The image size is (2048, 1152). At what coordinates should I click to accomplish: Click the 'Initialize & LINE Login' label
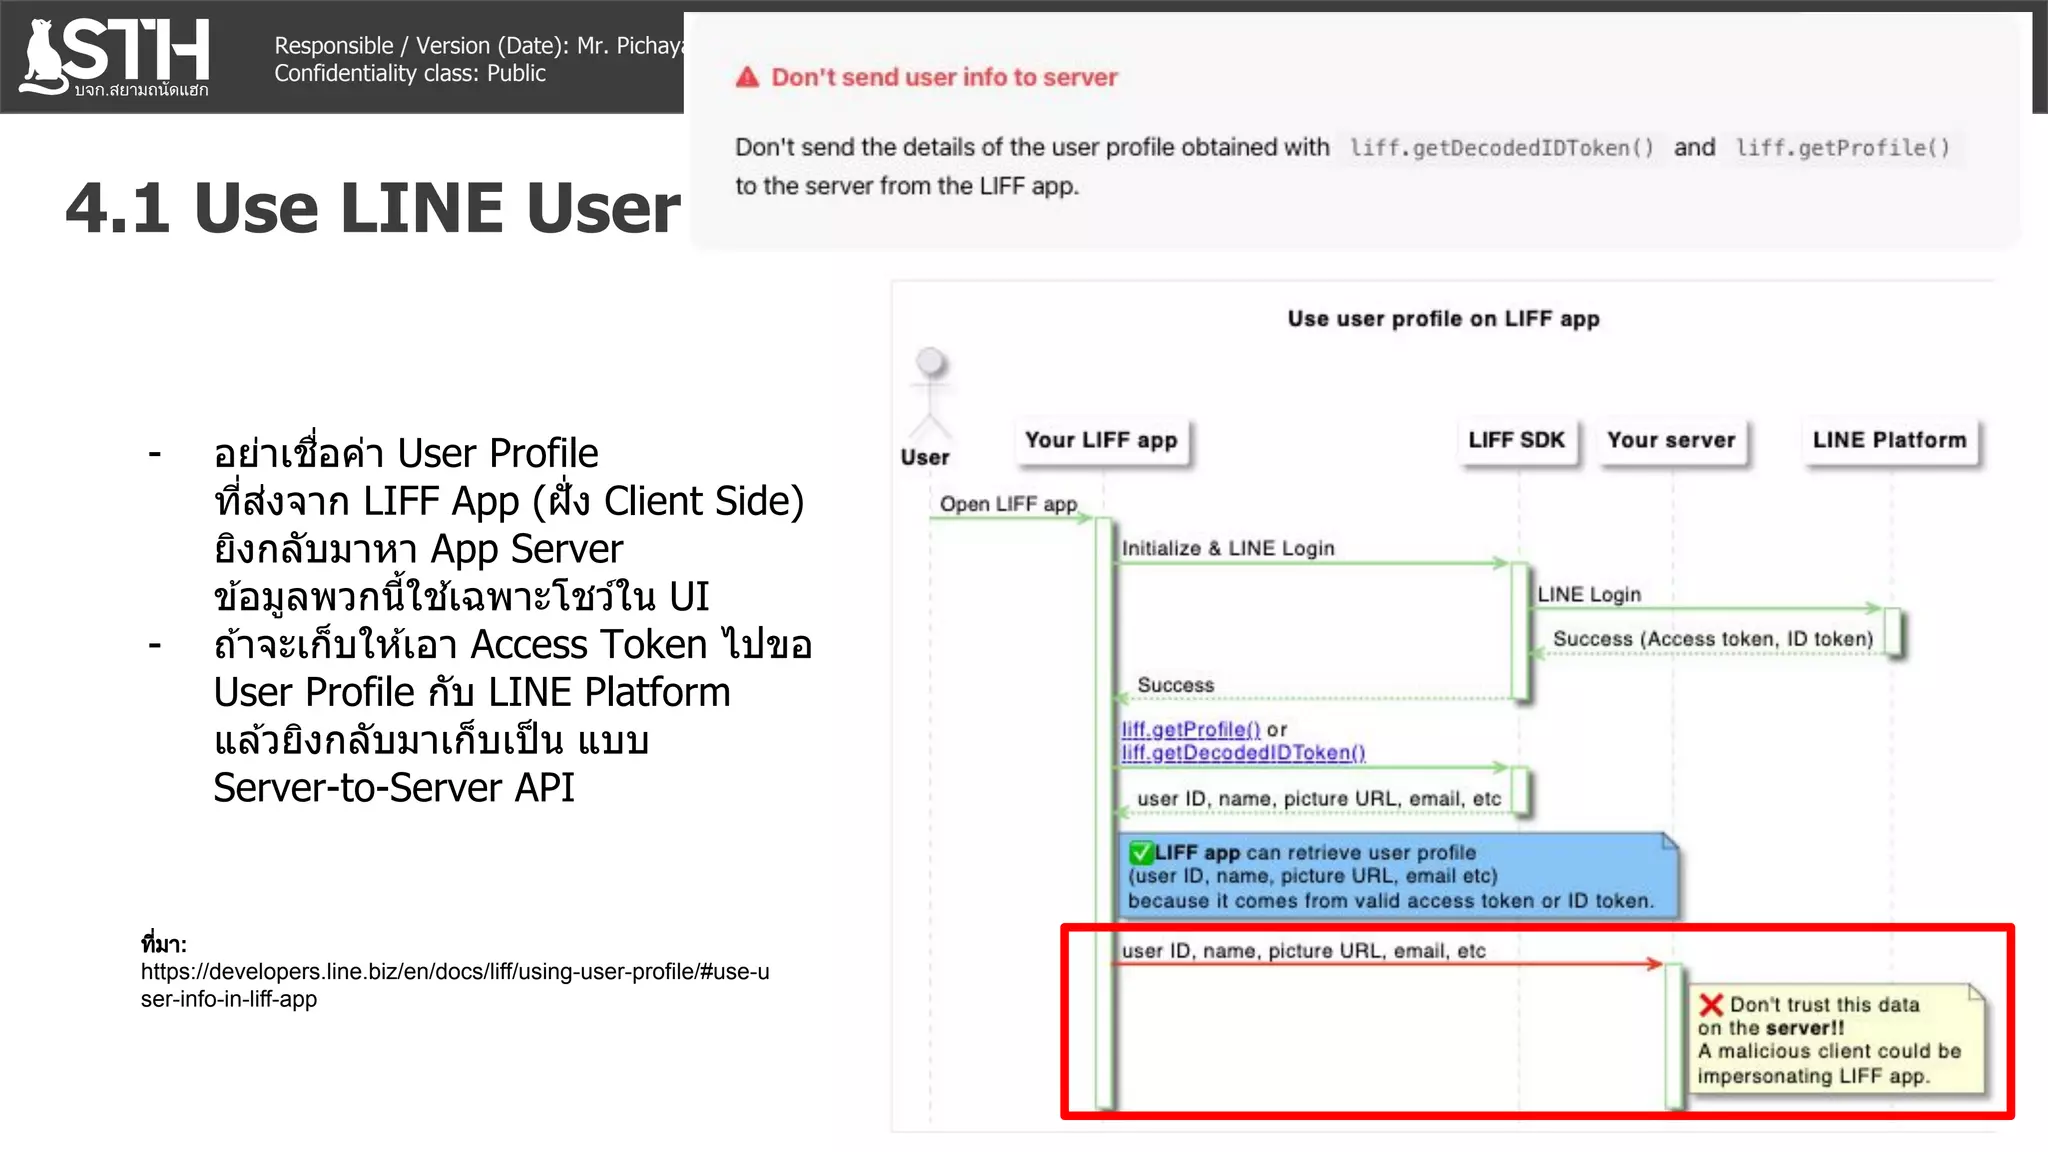(x=1228, y=548)
